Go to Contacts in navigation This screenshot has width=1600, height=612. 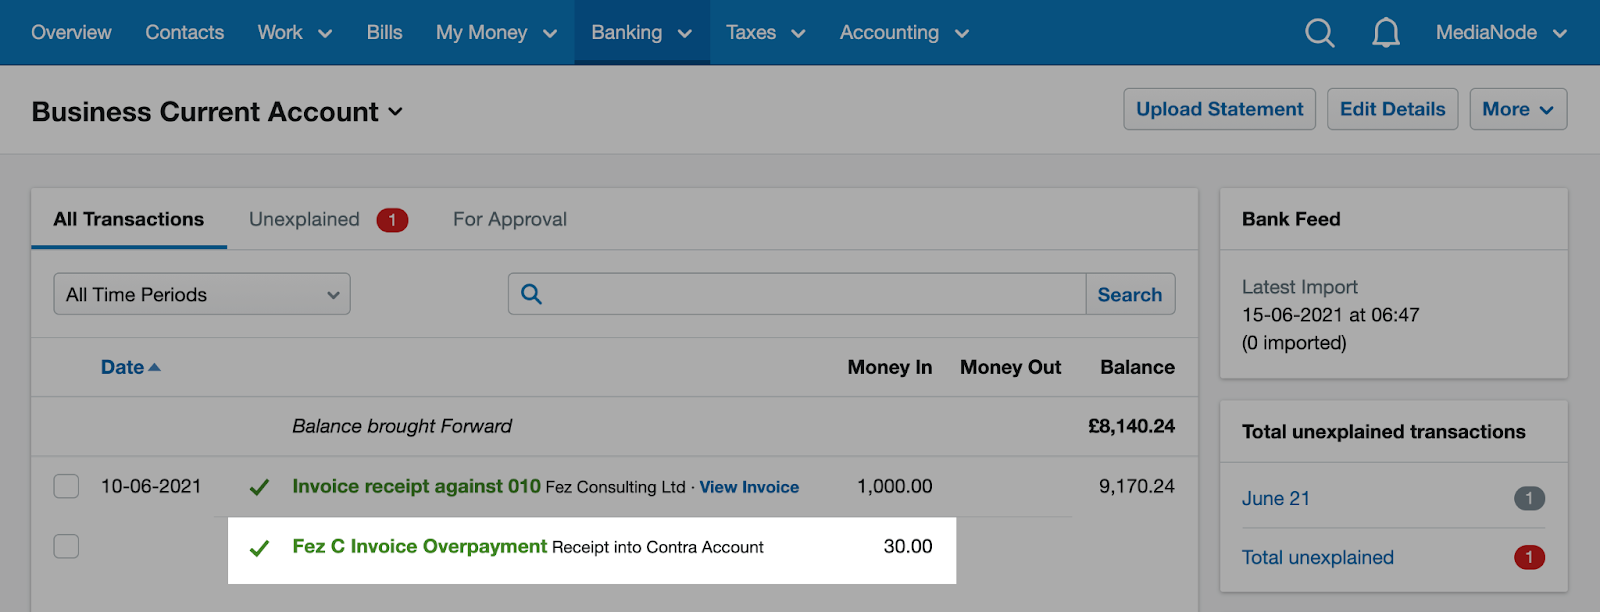tap(185, 33)
